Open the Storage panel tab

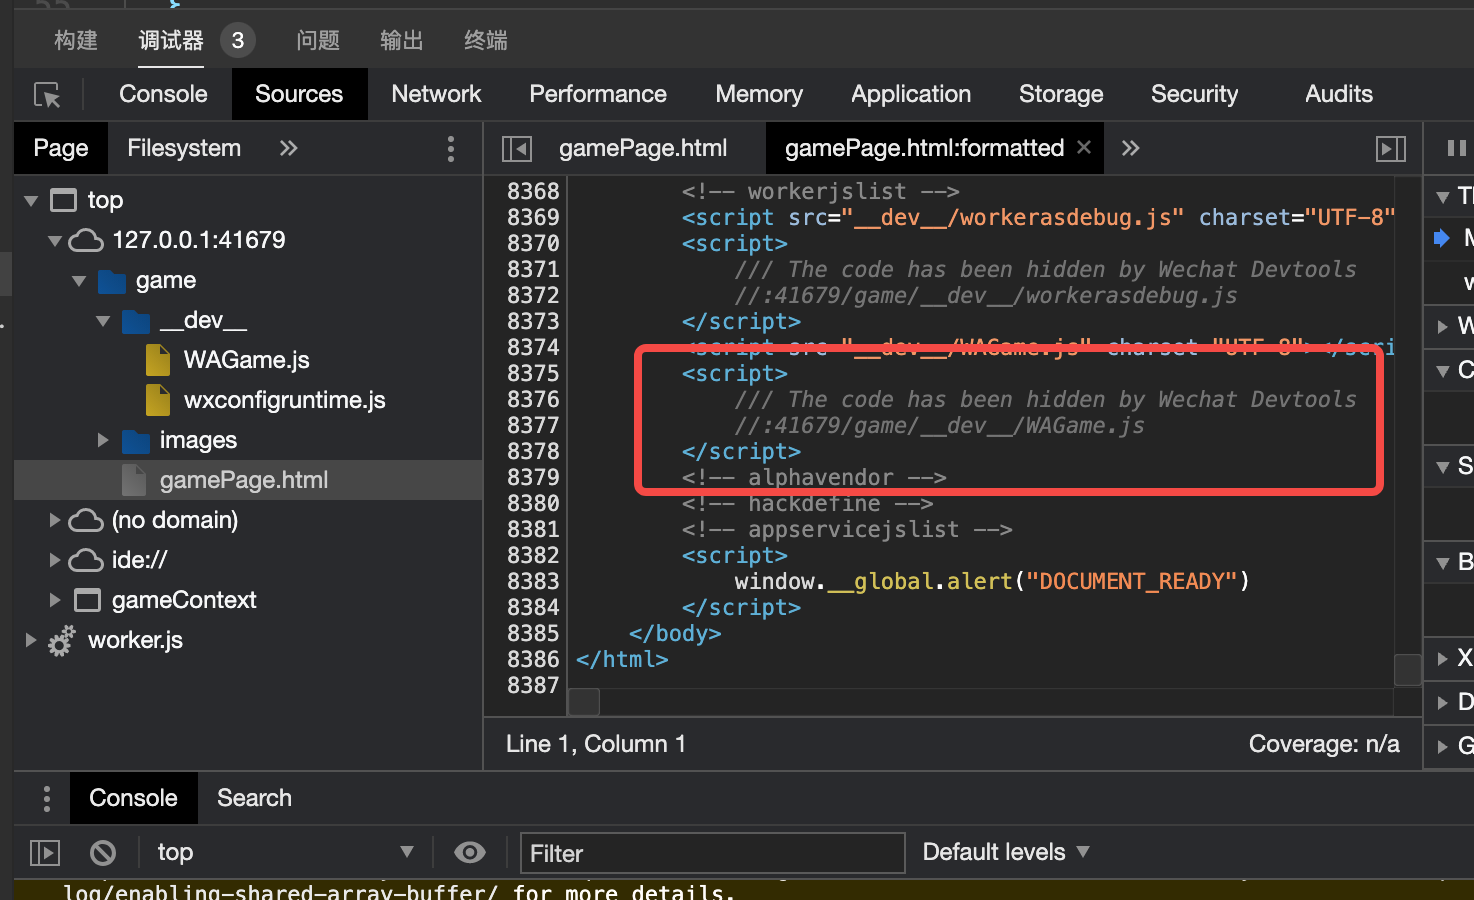[1061, 94]
